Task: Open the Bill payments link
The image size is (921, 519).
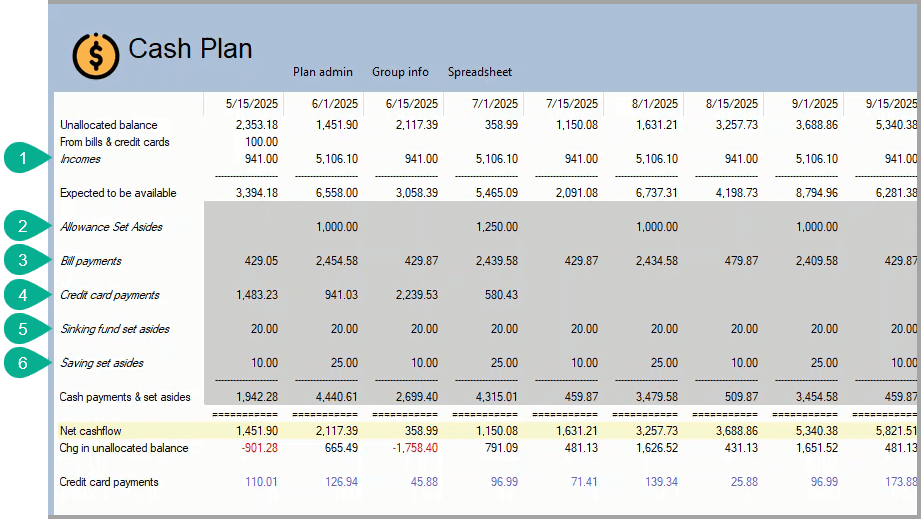Action: coord(91,261)
